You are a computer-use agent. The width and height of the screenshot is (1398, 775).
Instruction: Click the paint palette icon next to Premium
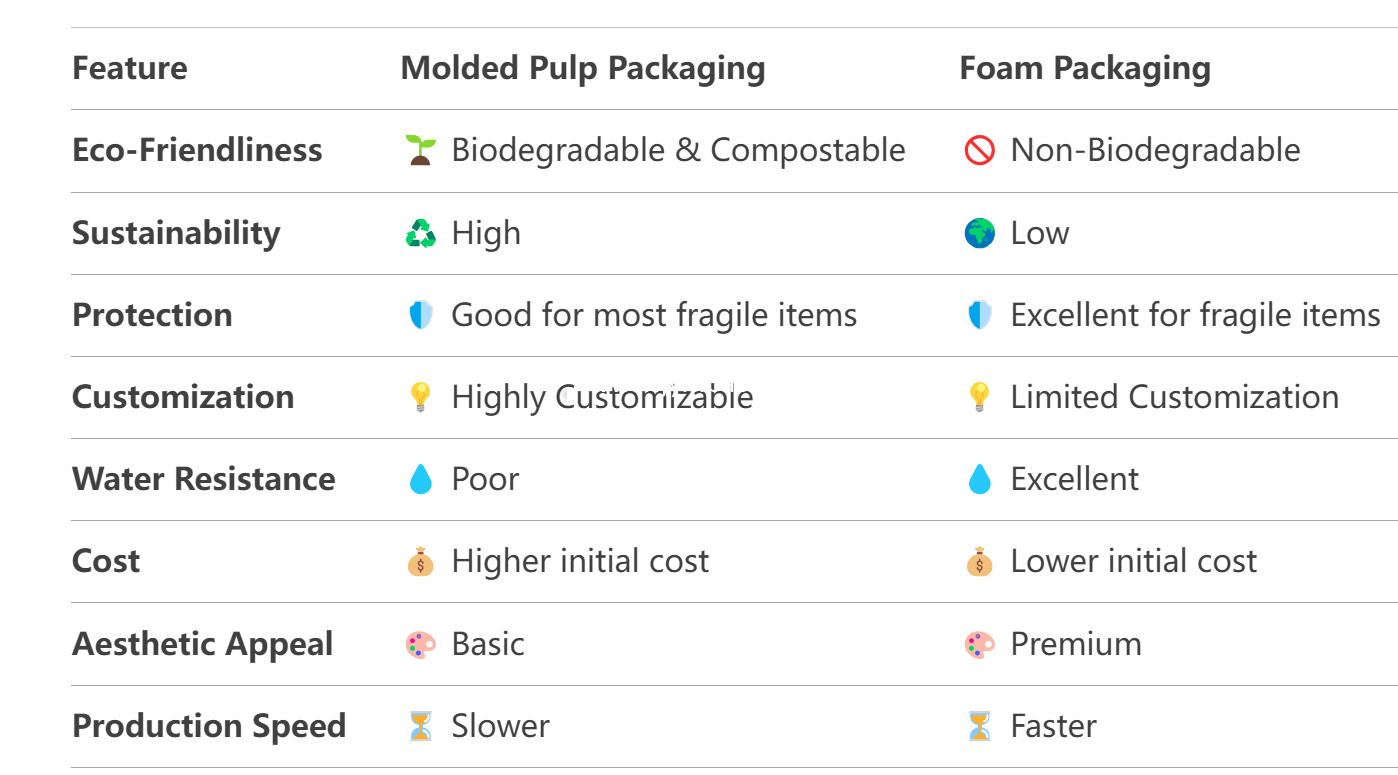(980, 644)
